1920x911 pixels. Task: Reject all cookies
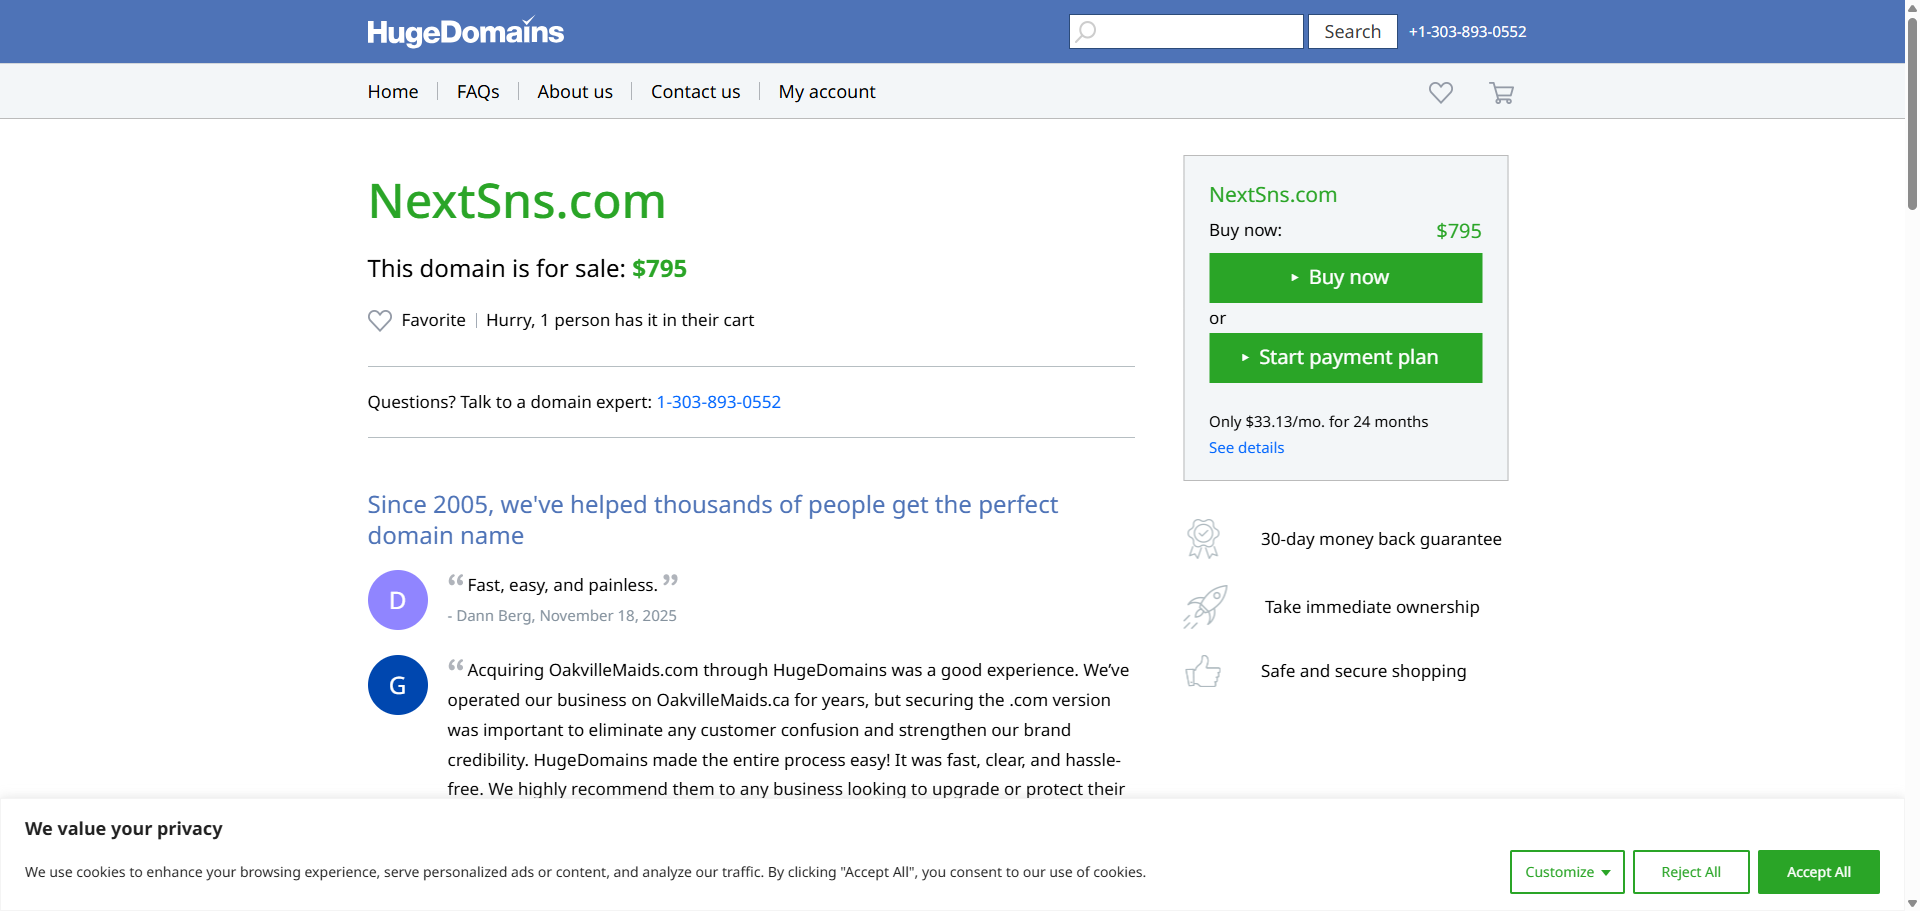pos(1690,872)
